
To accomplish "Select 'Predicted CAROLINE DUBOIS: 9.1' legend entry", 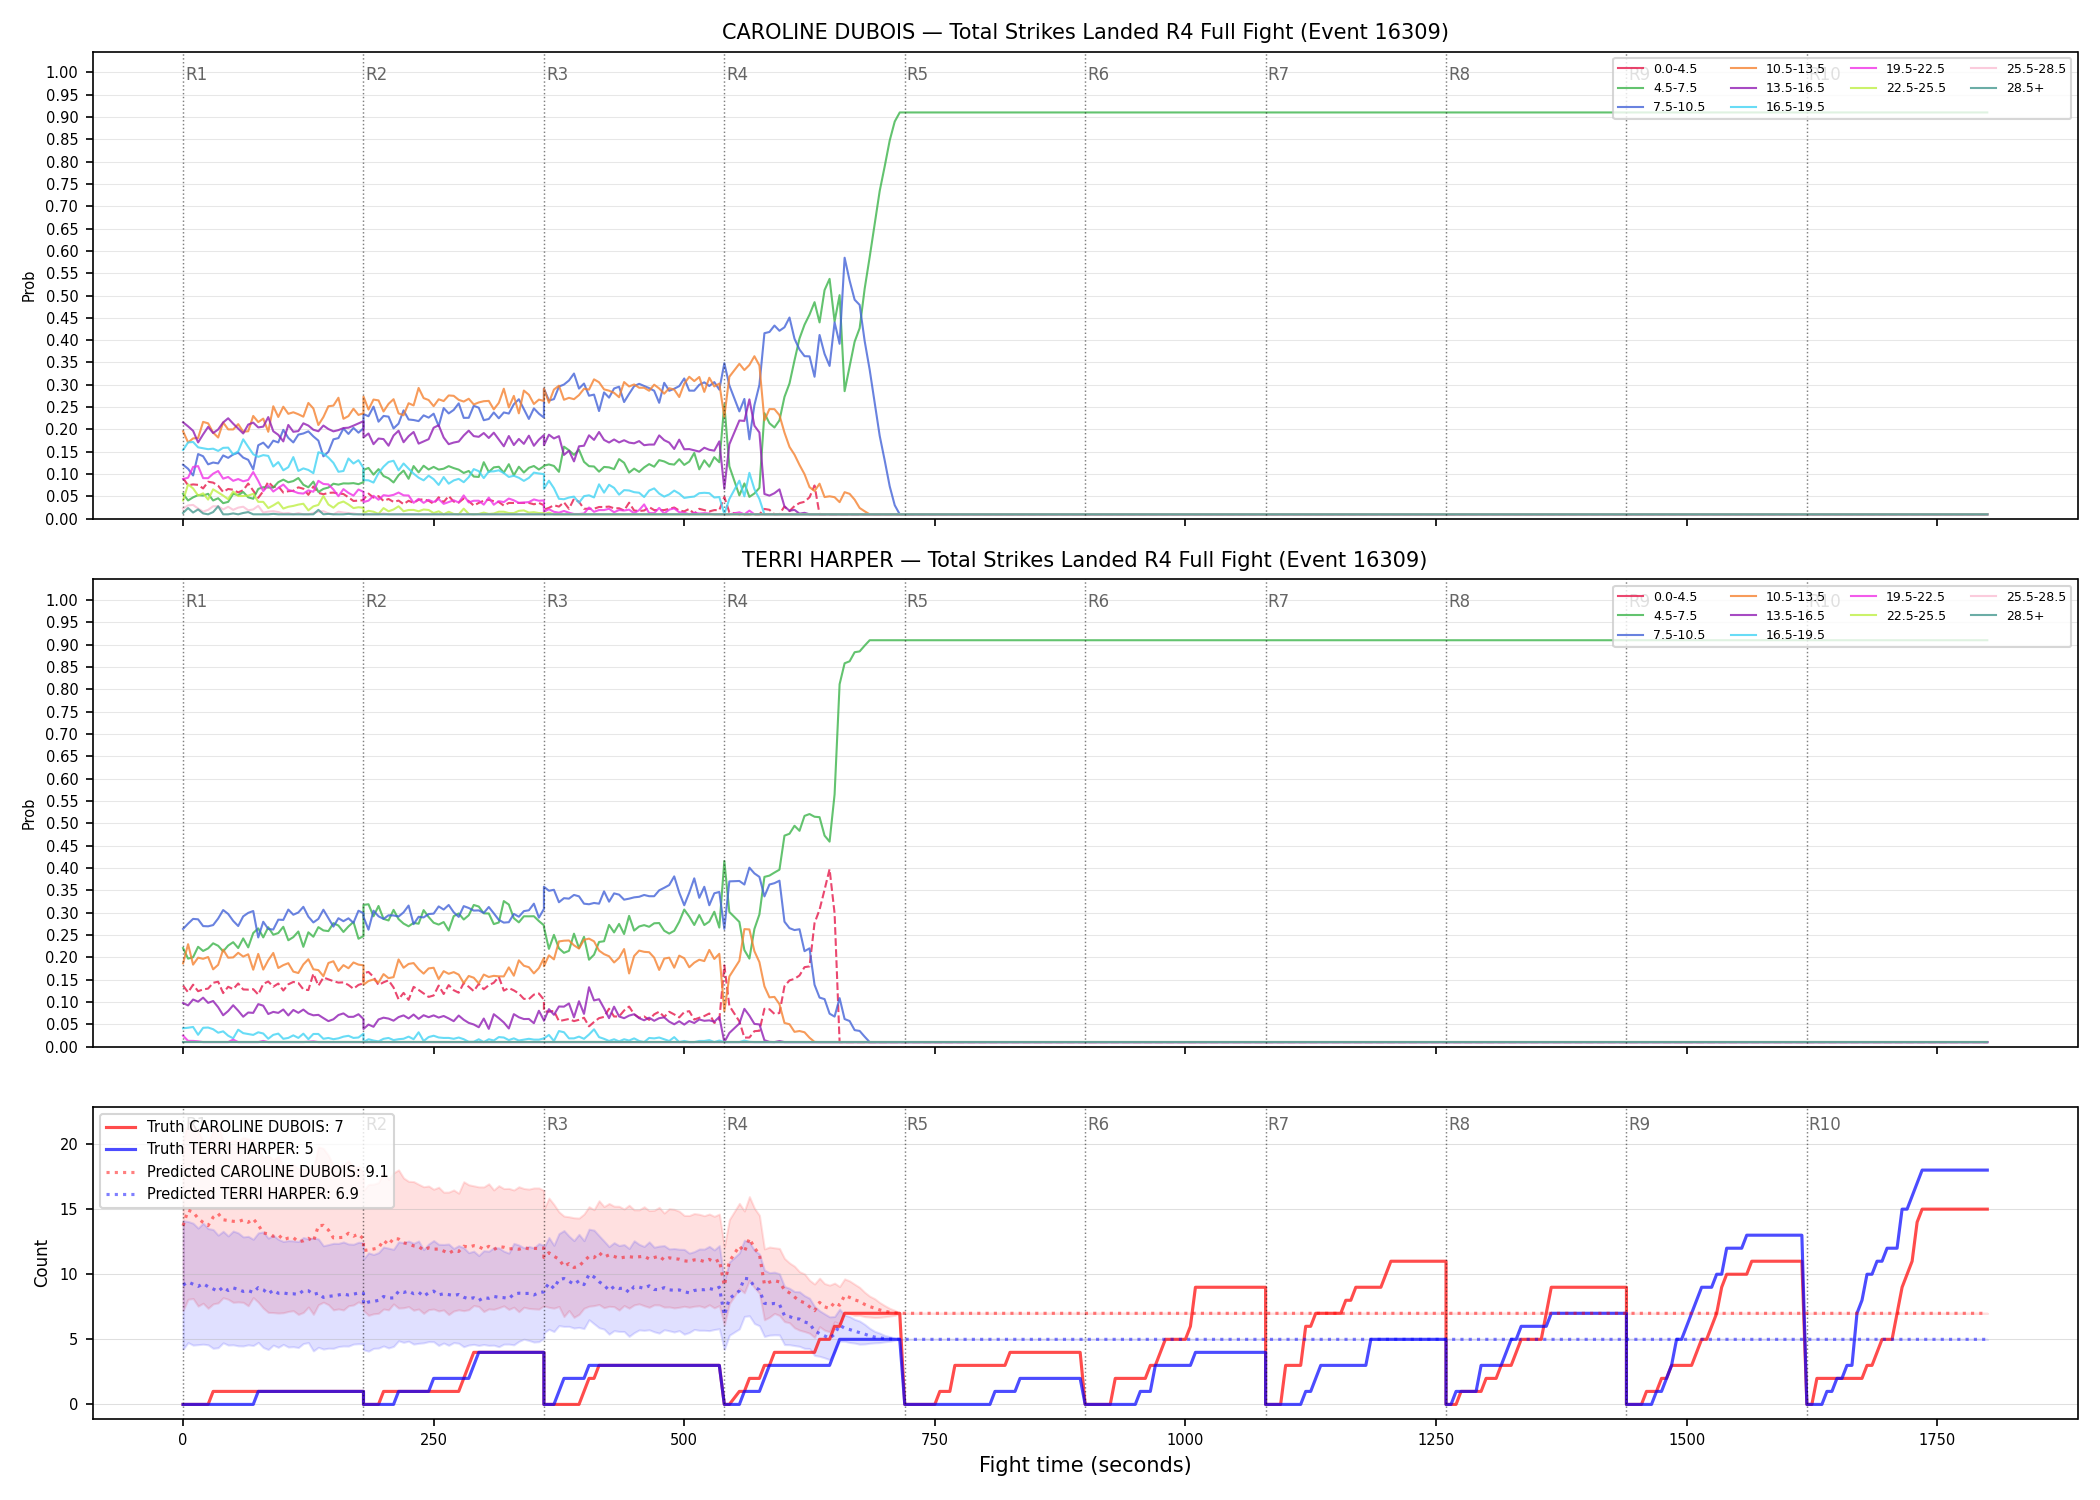I will (246, 1171).
